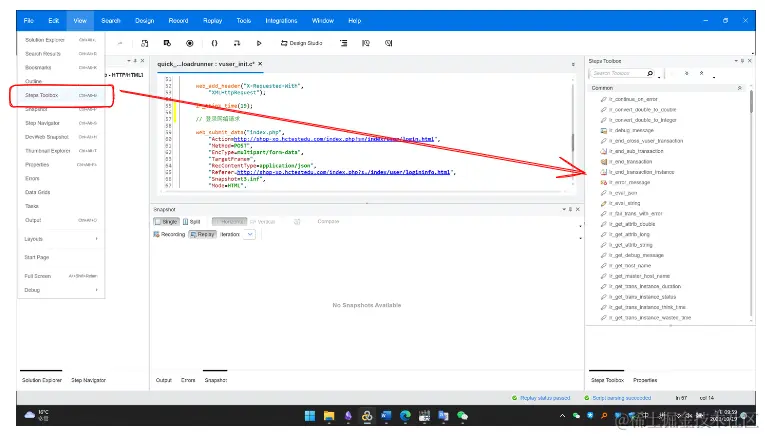
Task: Open the Record menu
Action: pos(179,20)
